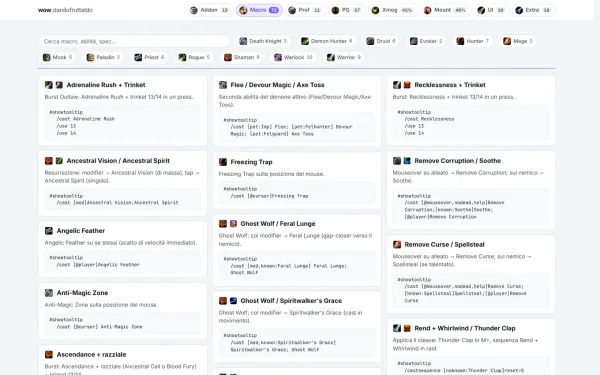This screenshot has height=375, width=600.
Task: Filter macros by Paladin
Action: 103,57
